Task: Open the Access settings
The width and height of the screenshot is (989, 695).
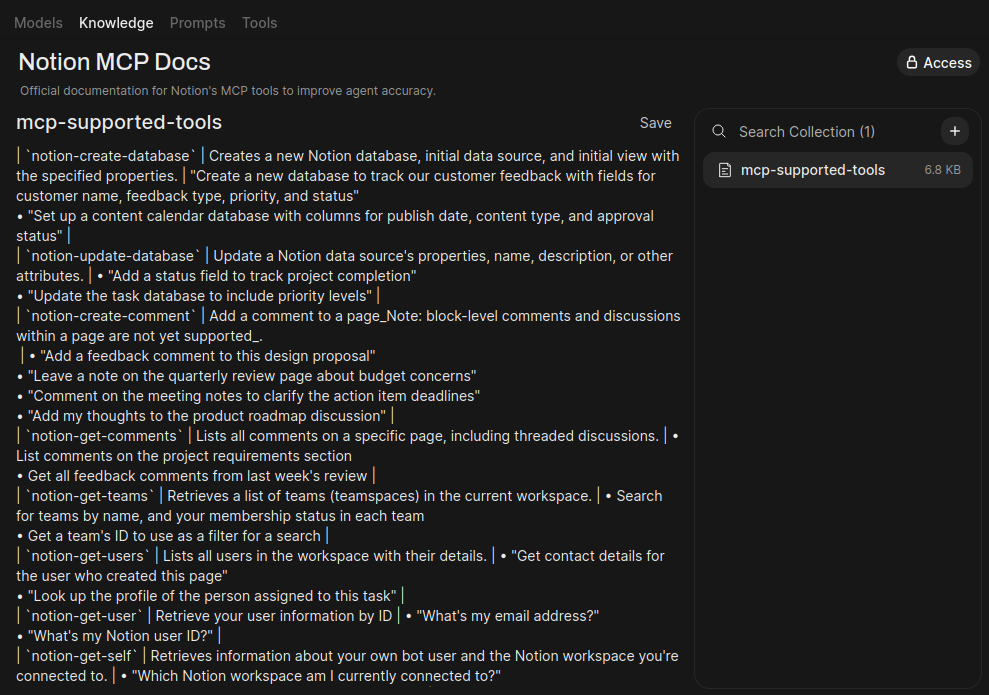Action: pyautogui.click(x=938, y=62)
